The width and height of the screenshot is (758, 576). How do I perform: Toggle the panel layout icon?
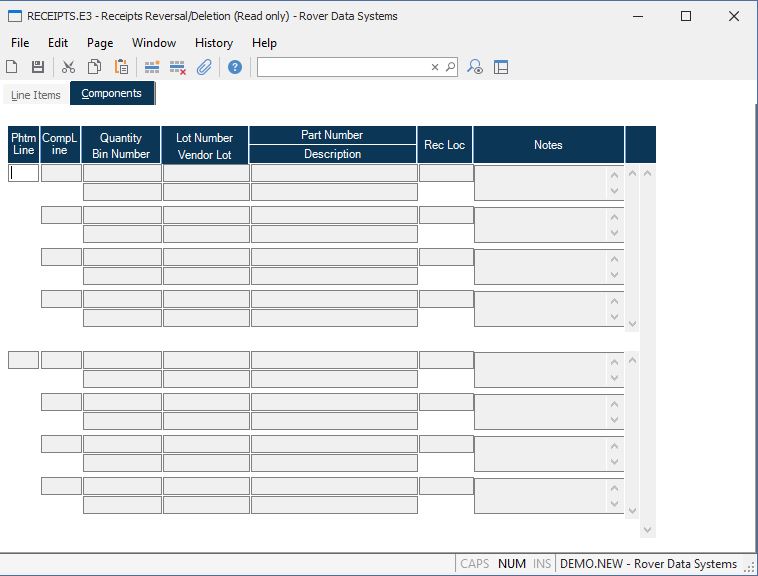[501, 67]
